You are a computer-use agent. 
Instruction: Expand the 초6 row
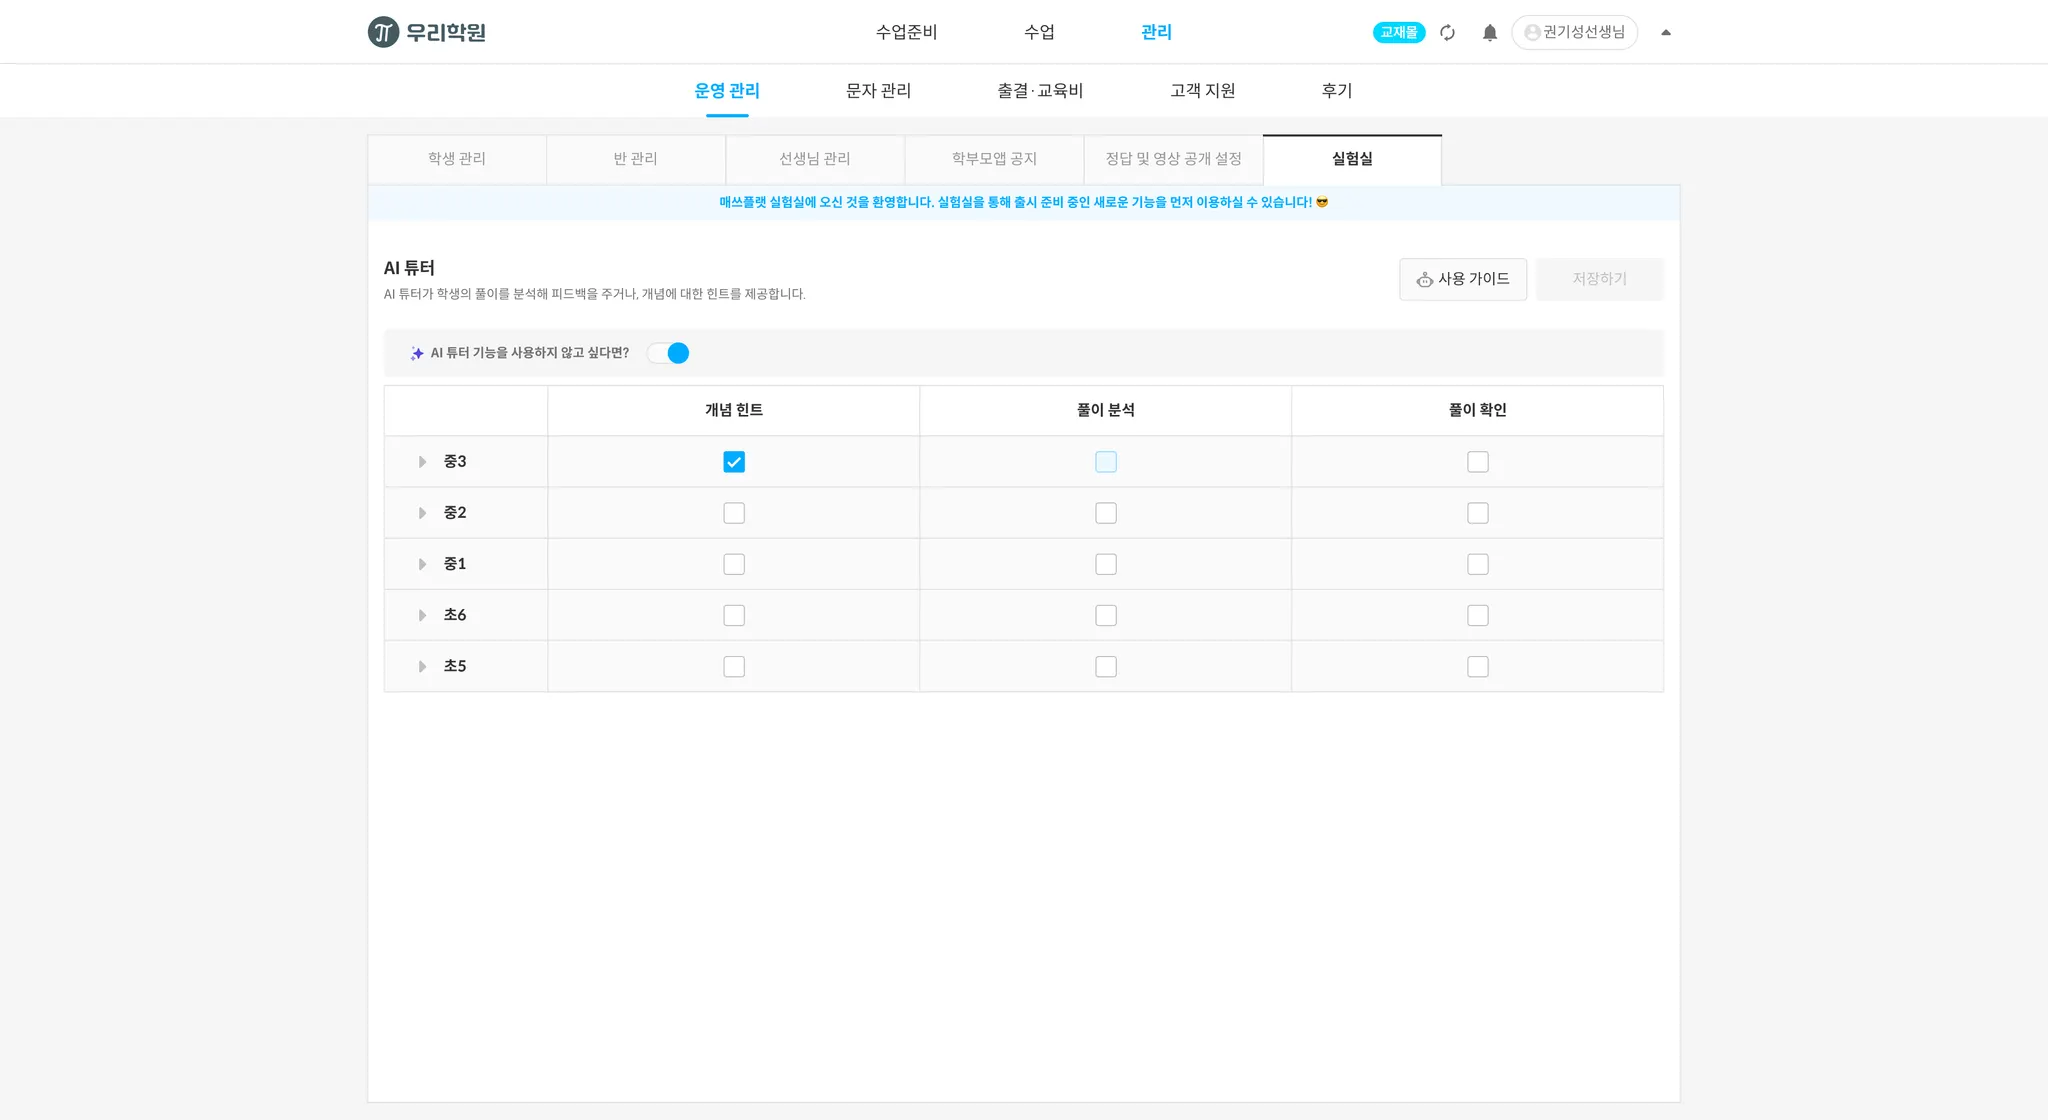click(422, 615)
